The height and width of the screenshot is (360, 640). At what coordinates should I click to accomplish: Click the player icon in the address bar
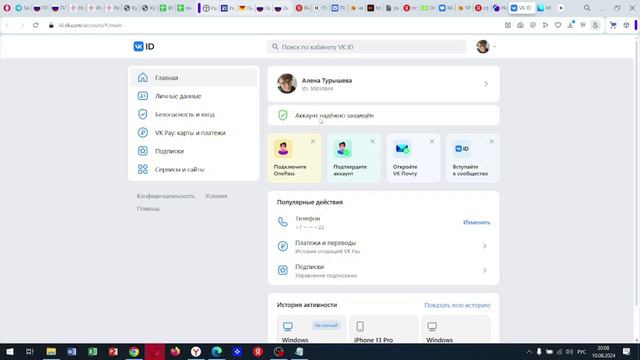click(545, 25)
